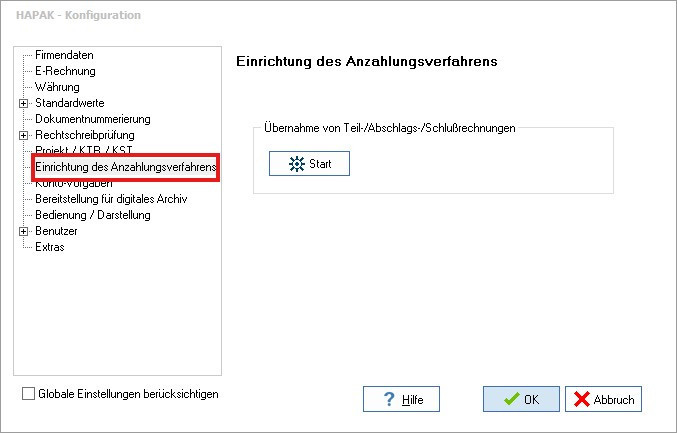Expand the Benutzer tree node
This screenshot has height=433, width=677.
[x=23, y=231]
